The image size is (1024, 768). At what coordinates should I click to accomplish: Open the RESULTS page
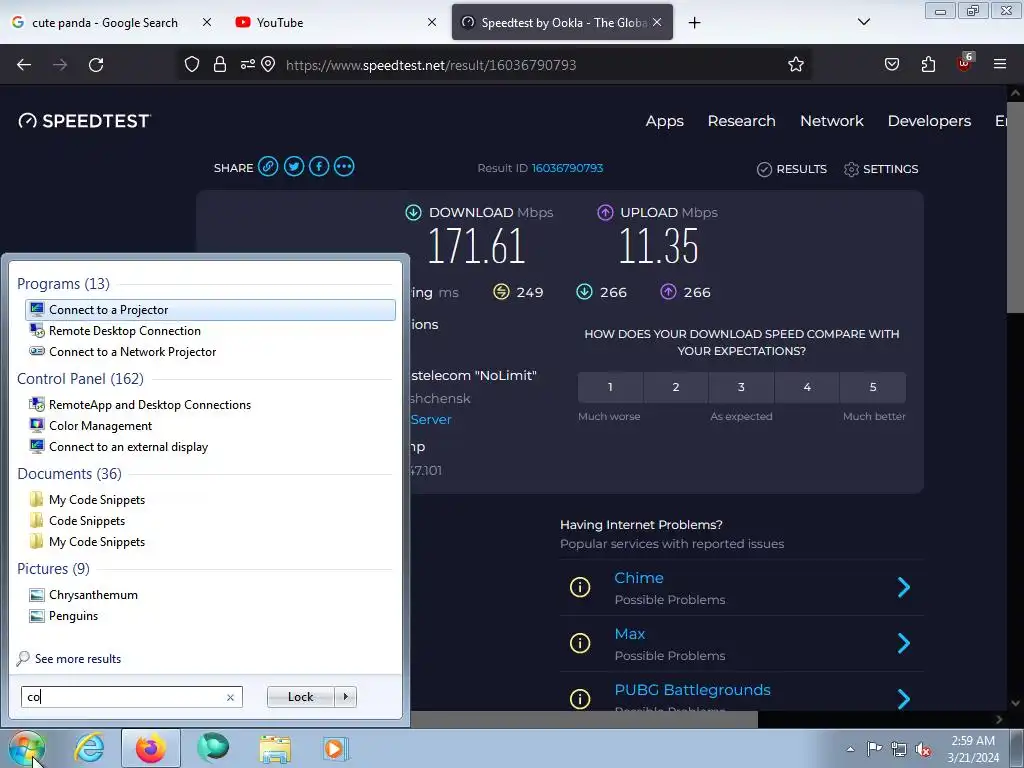[792, 169]
